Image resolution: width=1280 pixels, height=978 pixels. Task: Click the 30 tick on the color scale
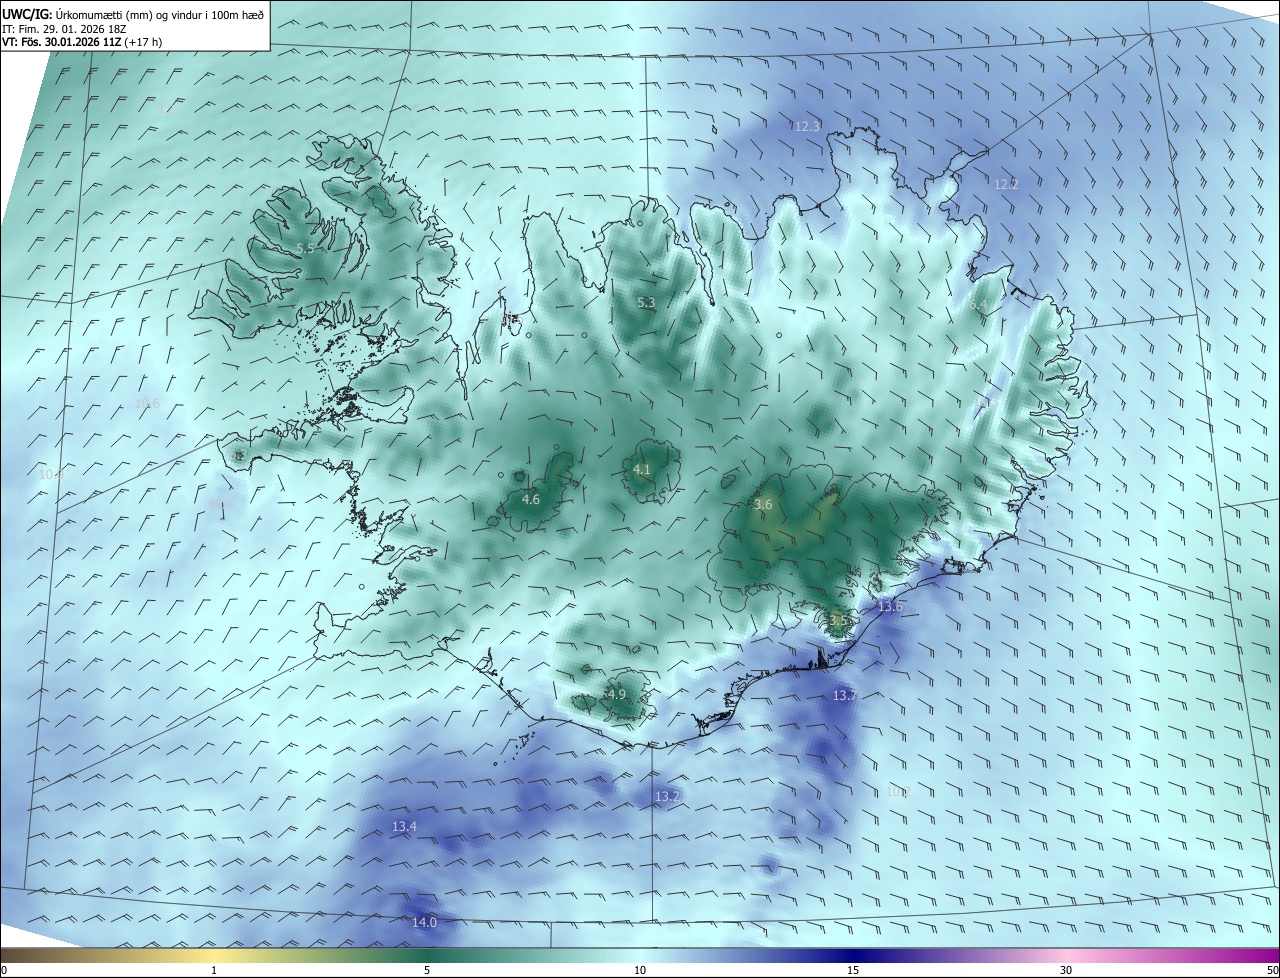[x=1066, y=971]
